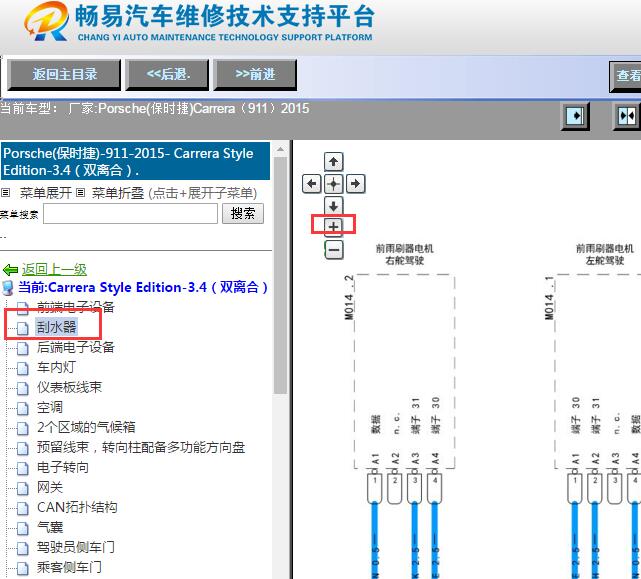Click the M014_1 component label

tap(549, 298)
